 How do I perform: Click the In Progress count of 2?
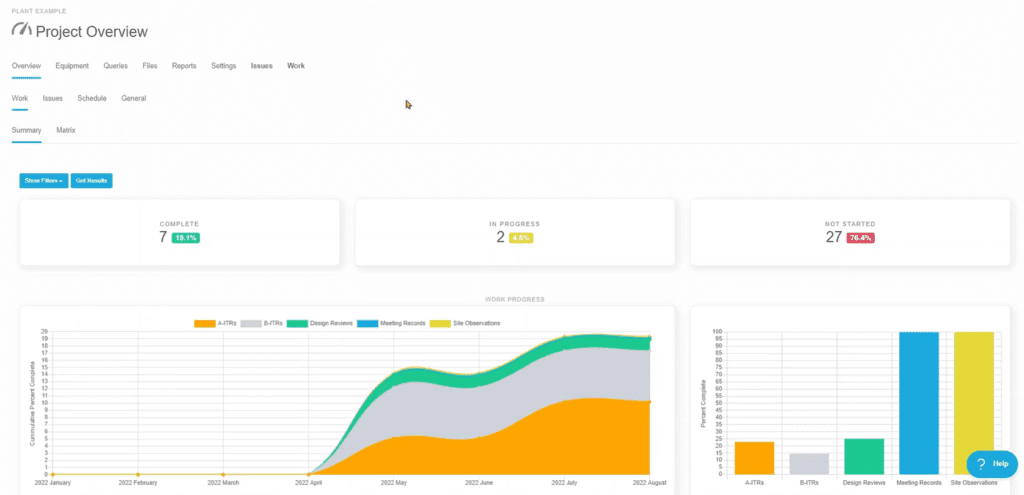click(x=500, y=237)
